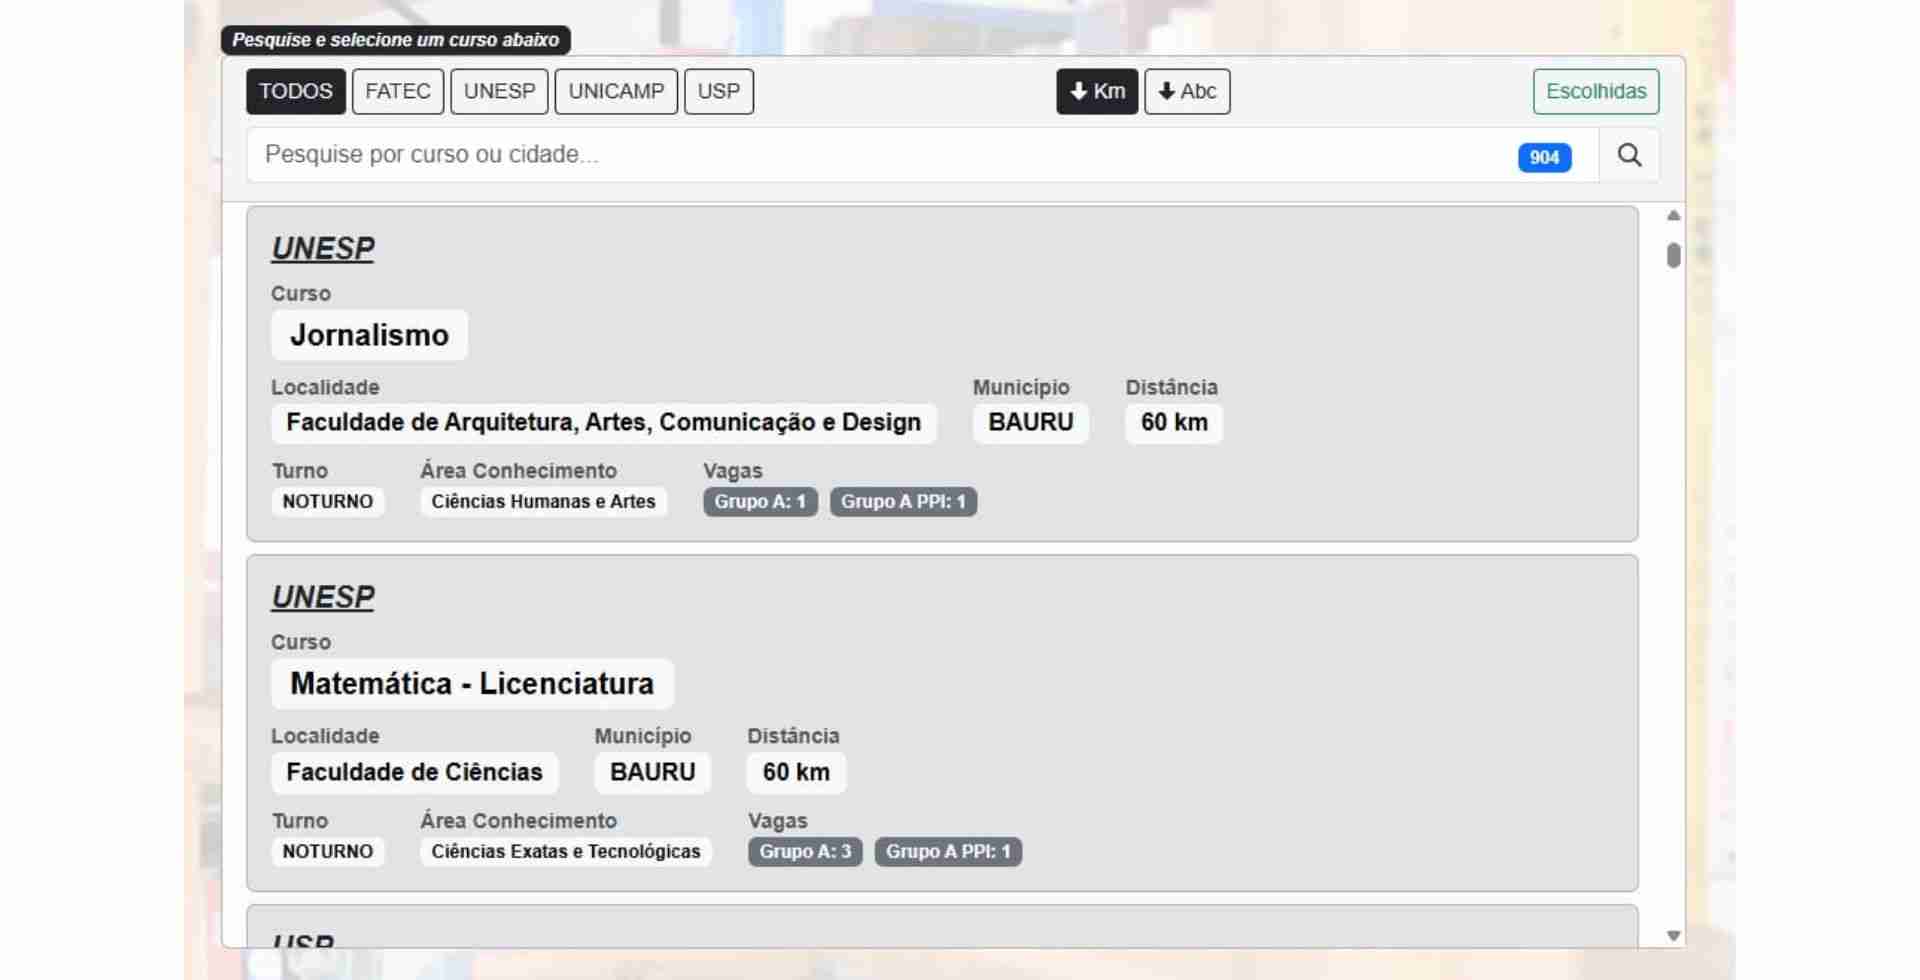Open the Escolhidas list

click(1595, 91)
